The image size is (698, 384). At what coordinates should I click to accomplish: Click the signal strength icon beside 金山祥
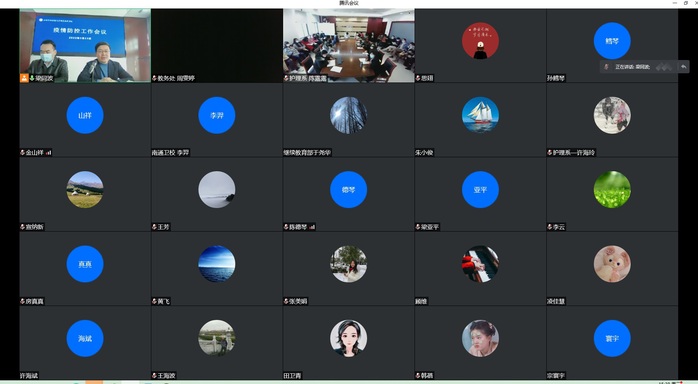[48, 153]
